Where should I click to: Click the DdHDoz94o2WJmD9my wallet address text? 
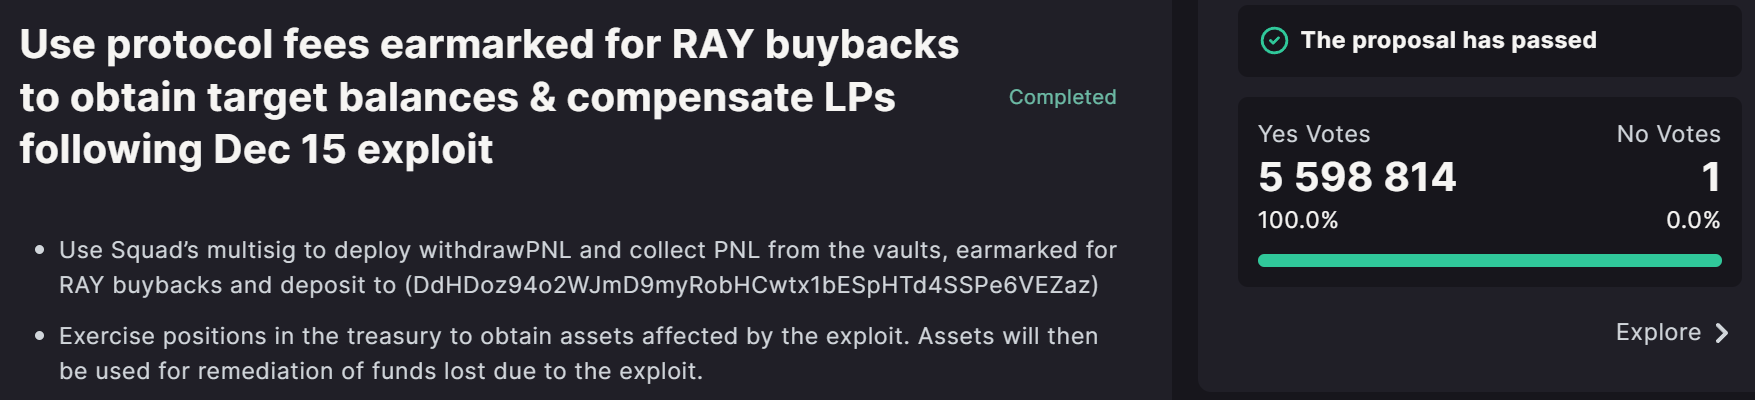(x=751, y=285)
